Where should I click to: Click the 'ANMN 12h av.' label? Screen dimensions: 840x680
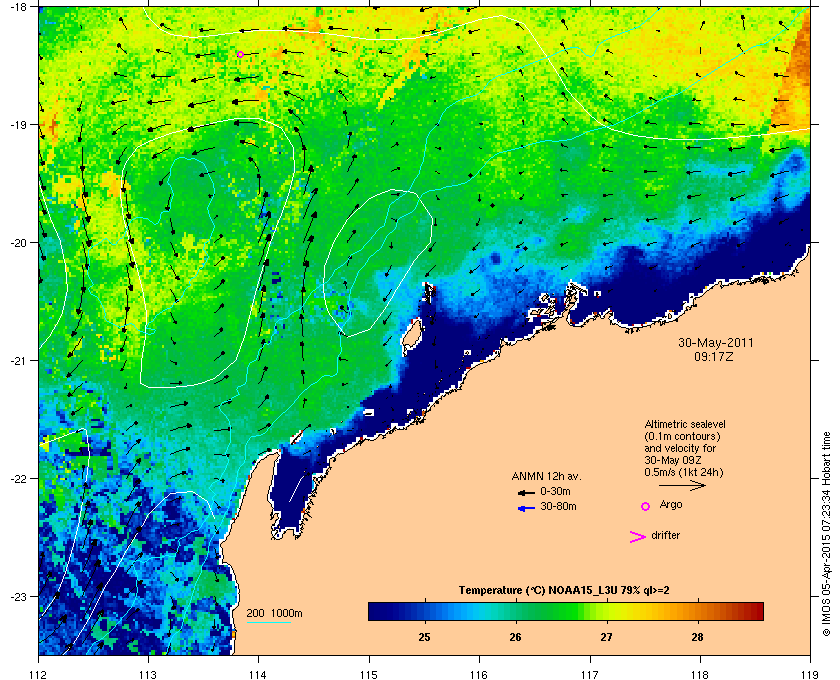coord(546,476)
